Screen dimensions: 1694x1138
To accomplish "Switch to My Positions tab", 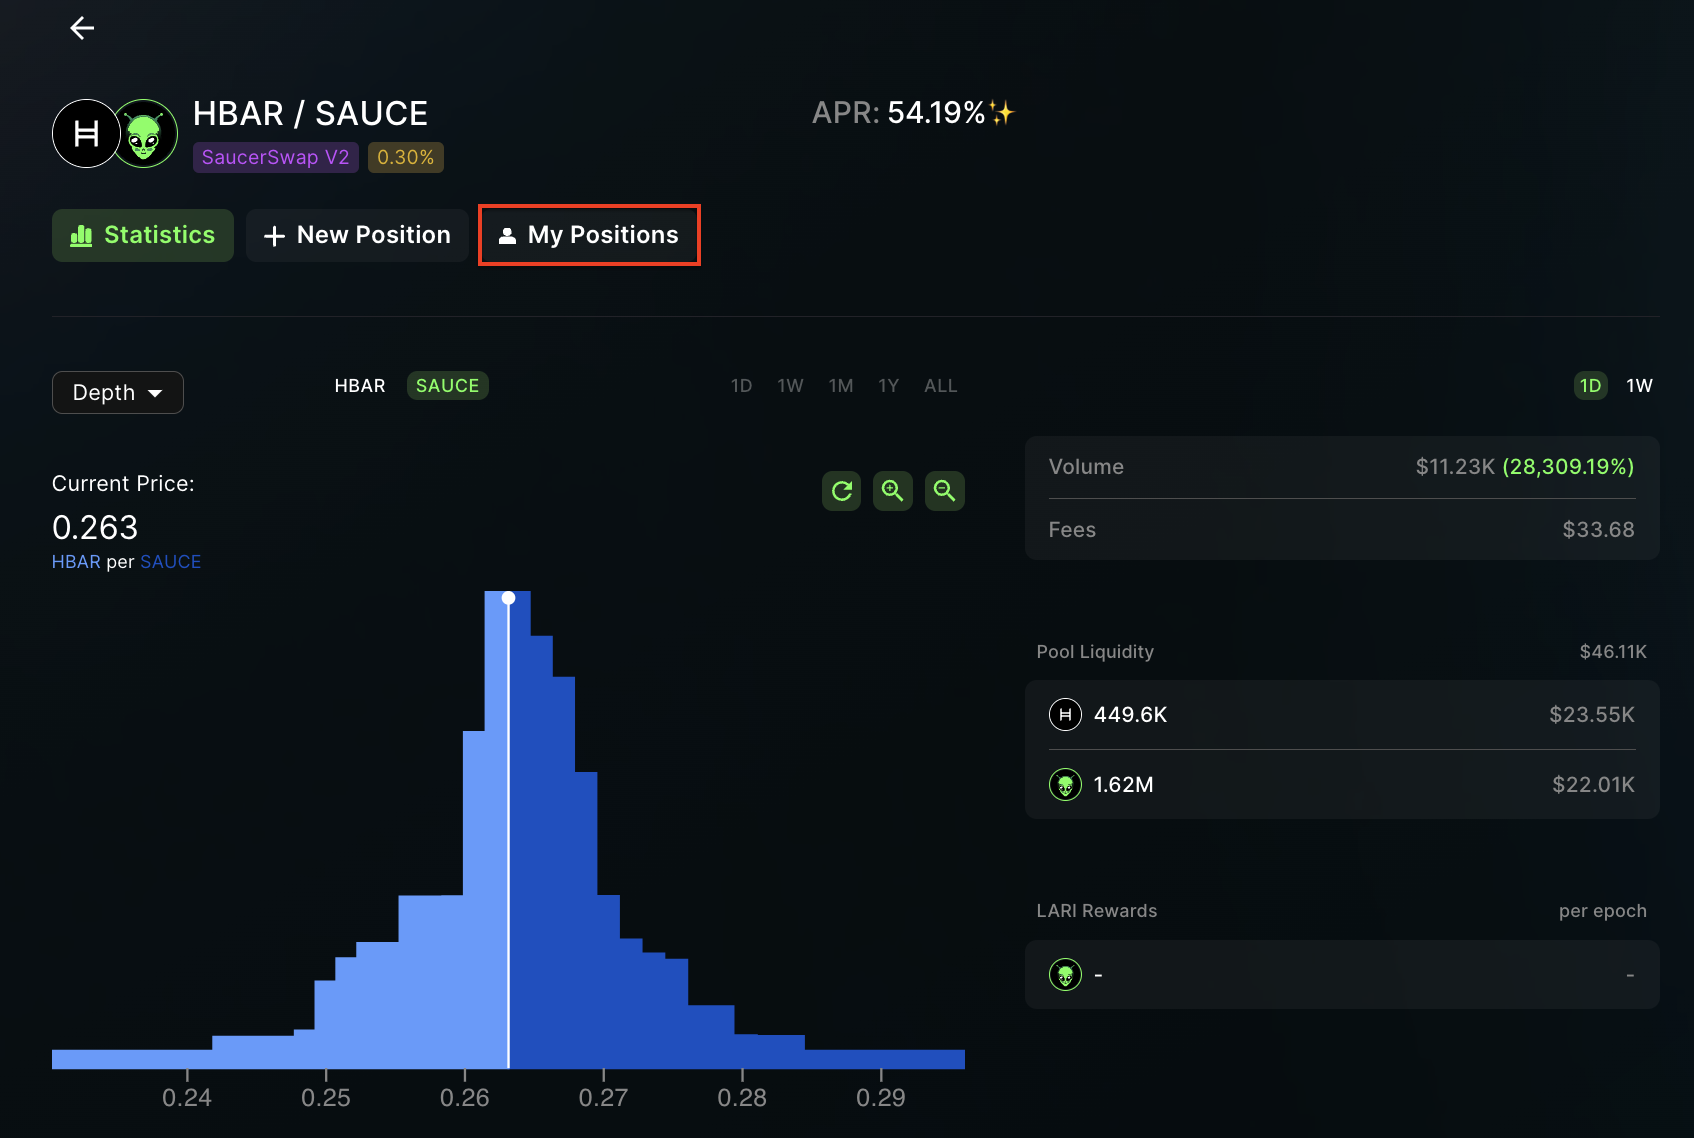I will coord(589,235).
